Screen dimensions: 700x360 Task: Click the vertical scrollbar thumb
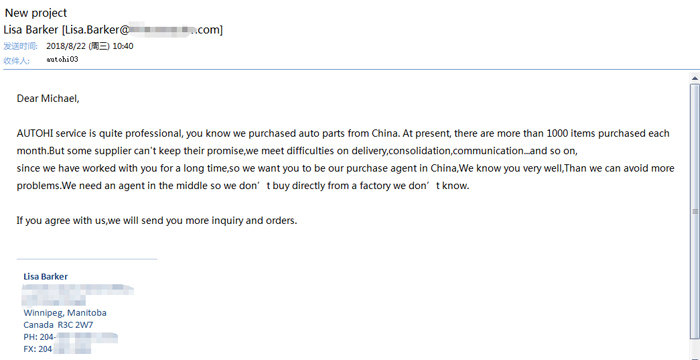[x=695, y=212]
